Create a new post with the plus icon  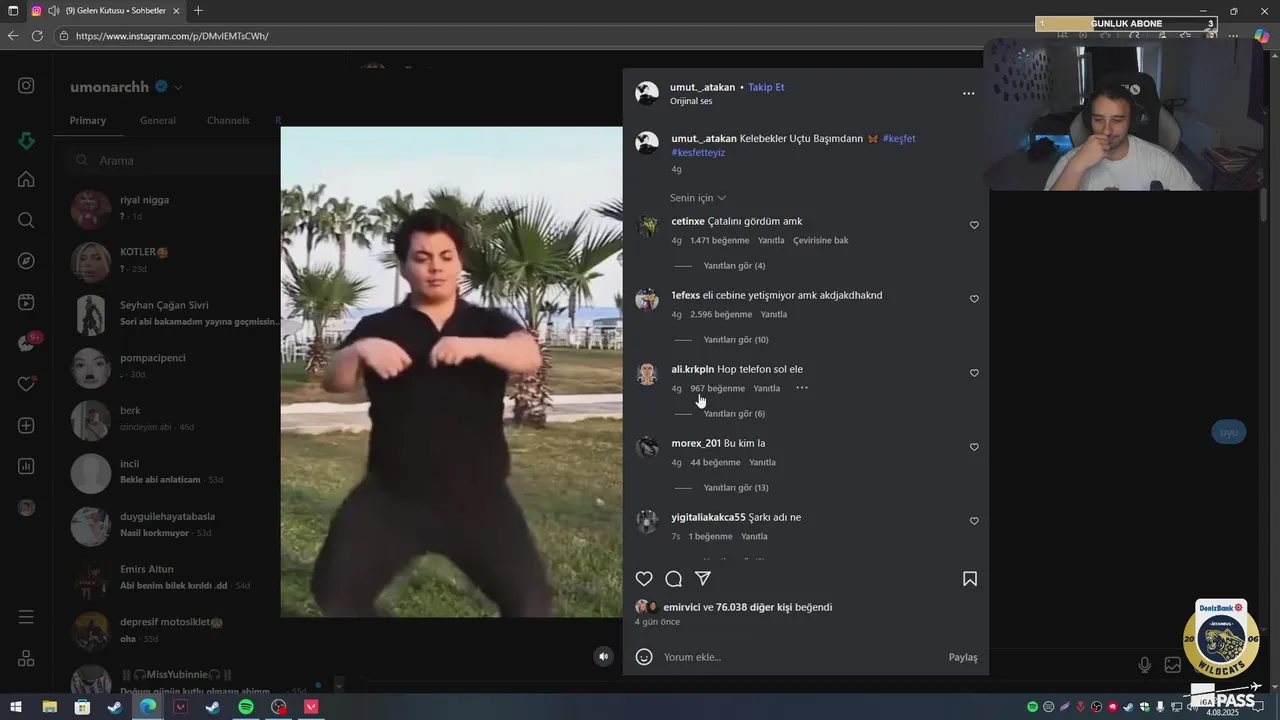pos(26,425)
